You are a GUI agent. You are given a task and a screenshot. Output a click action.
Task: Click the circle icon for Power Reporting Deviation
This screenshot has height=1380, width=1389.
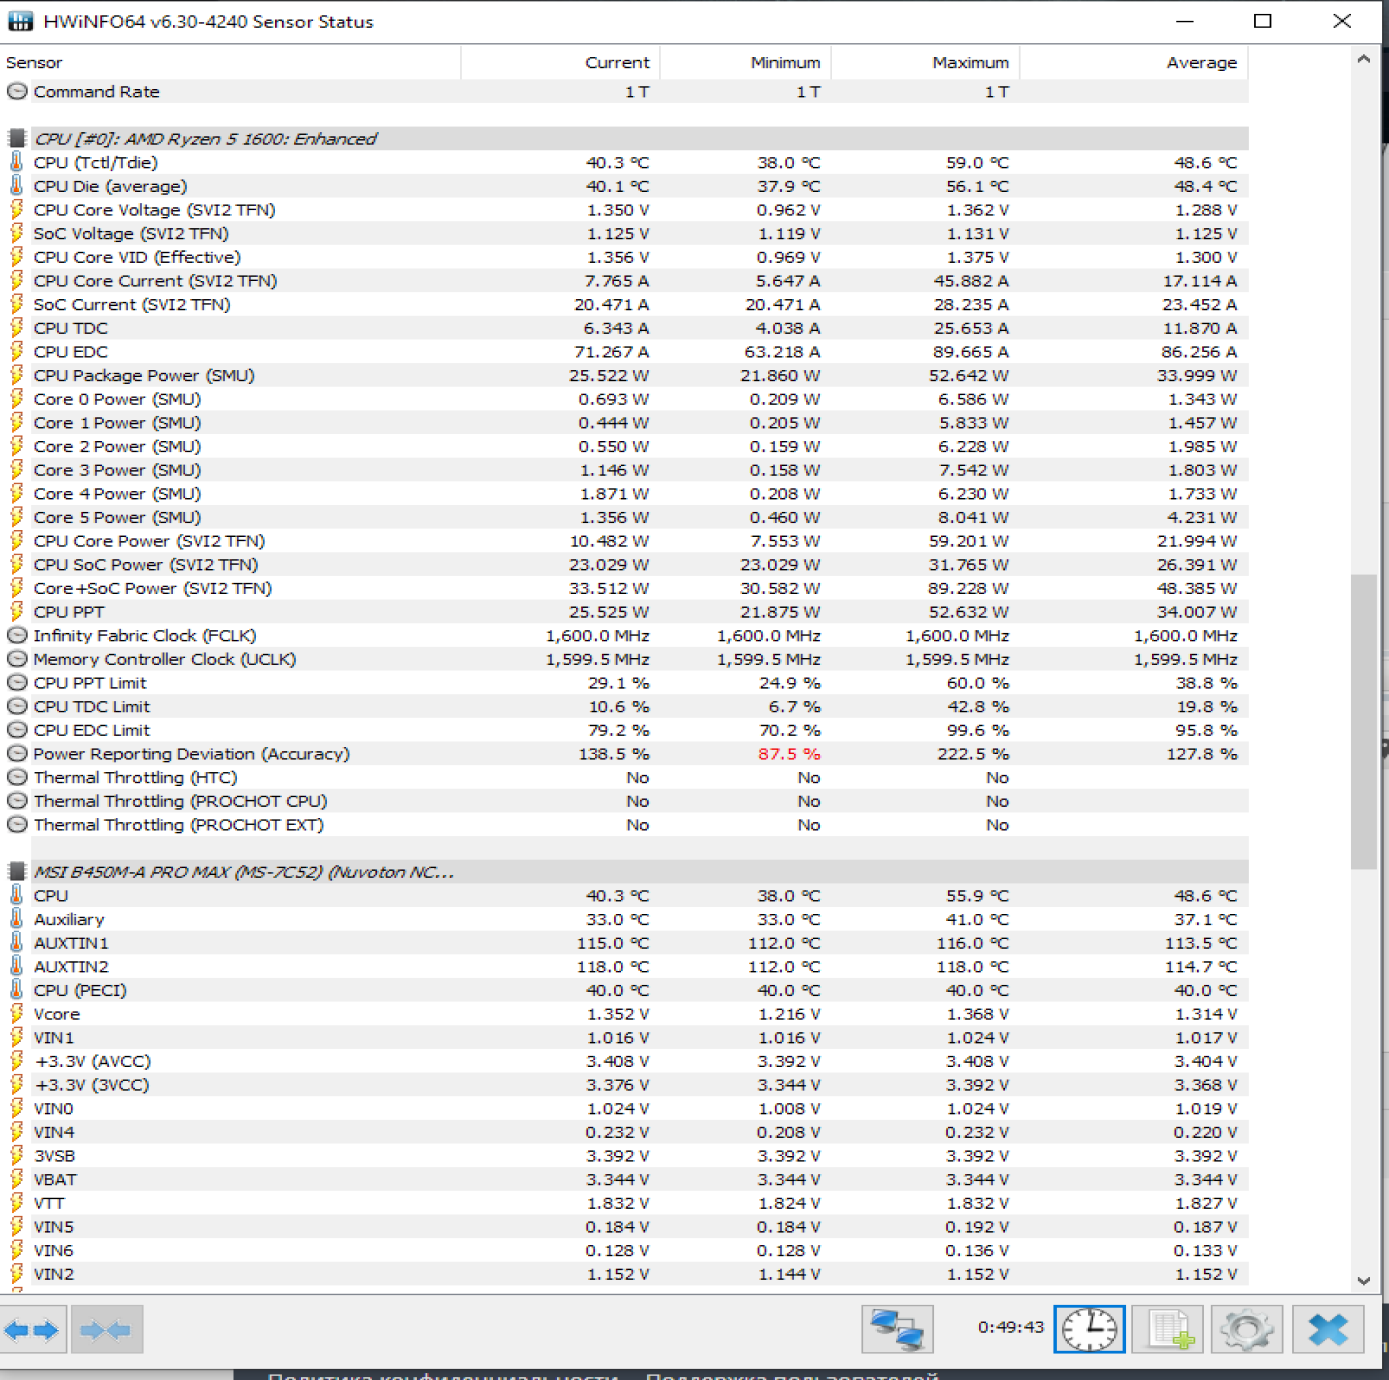16,754
